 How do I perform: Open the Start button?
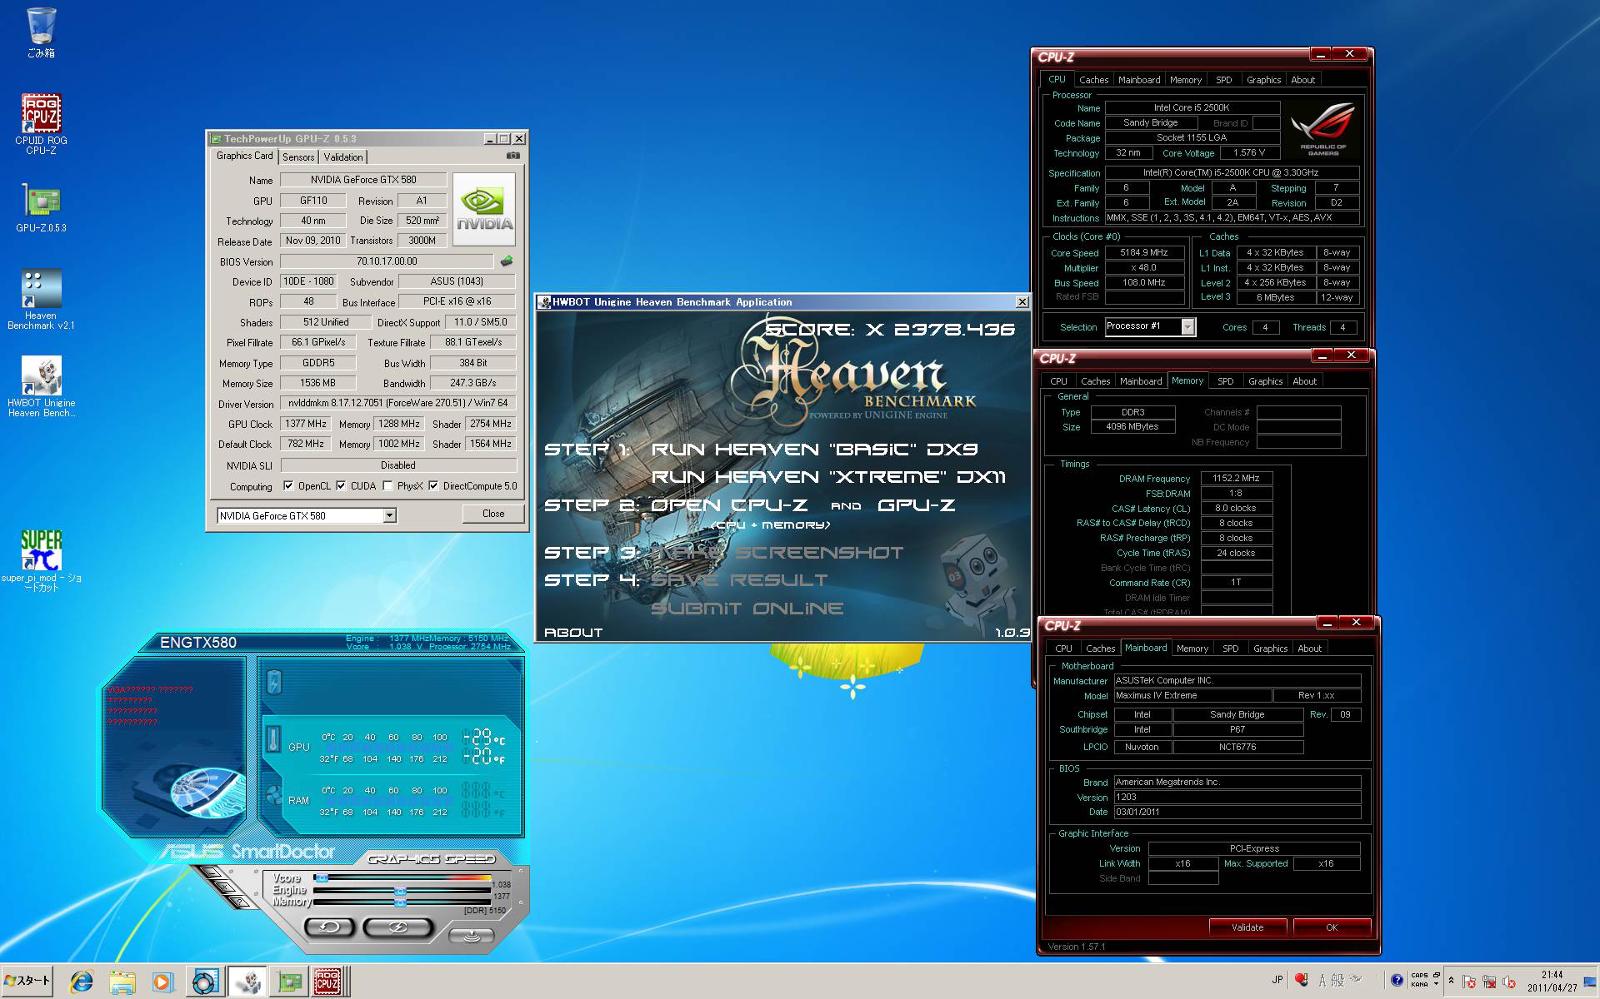(27, 980)
